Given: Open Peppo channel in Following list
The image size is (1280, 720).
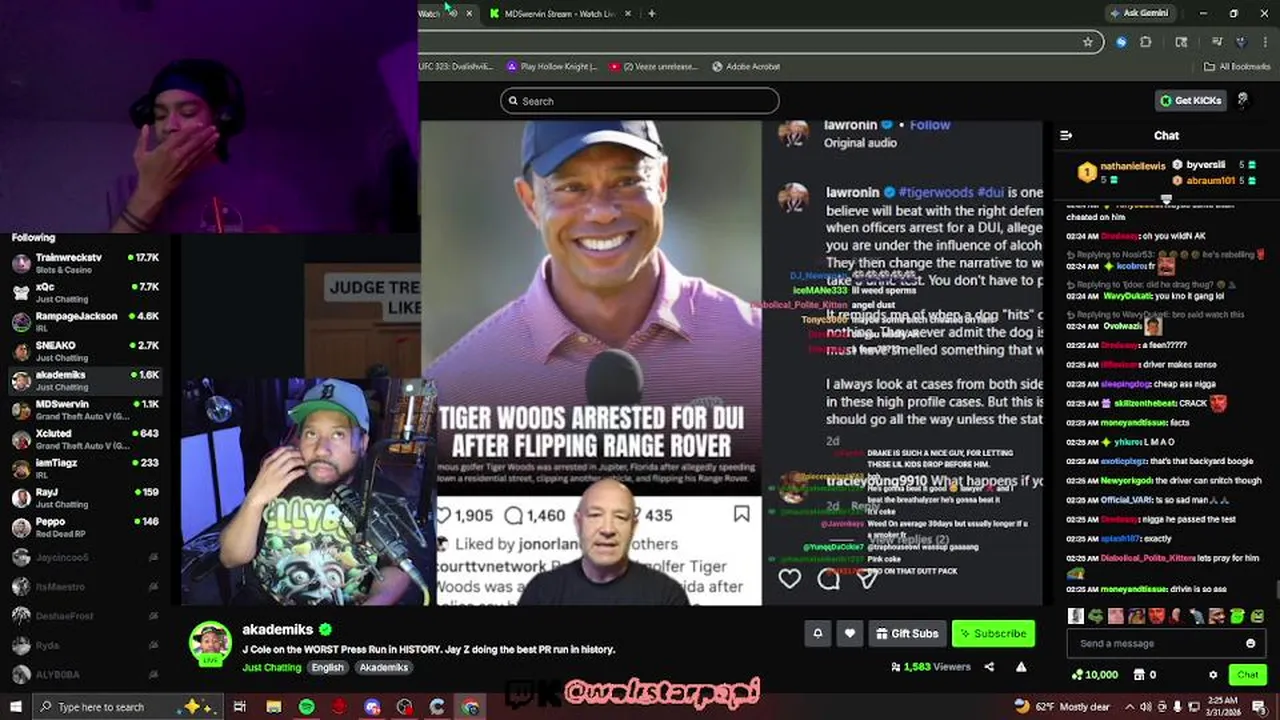Looking at the screenshot, I should click(x=85, y=527).
